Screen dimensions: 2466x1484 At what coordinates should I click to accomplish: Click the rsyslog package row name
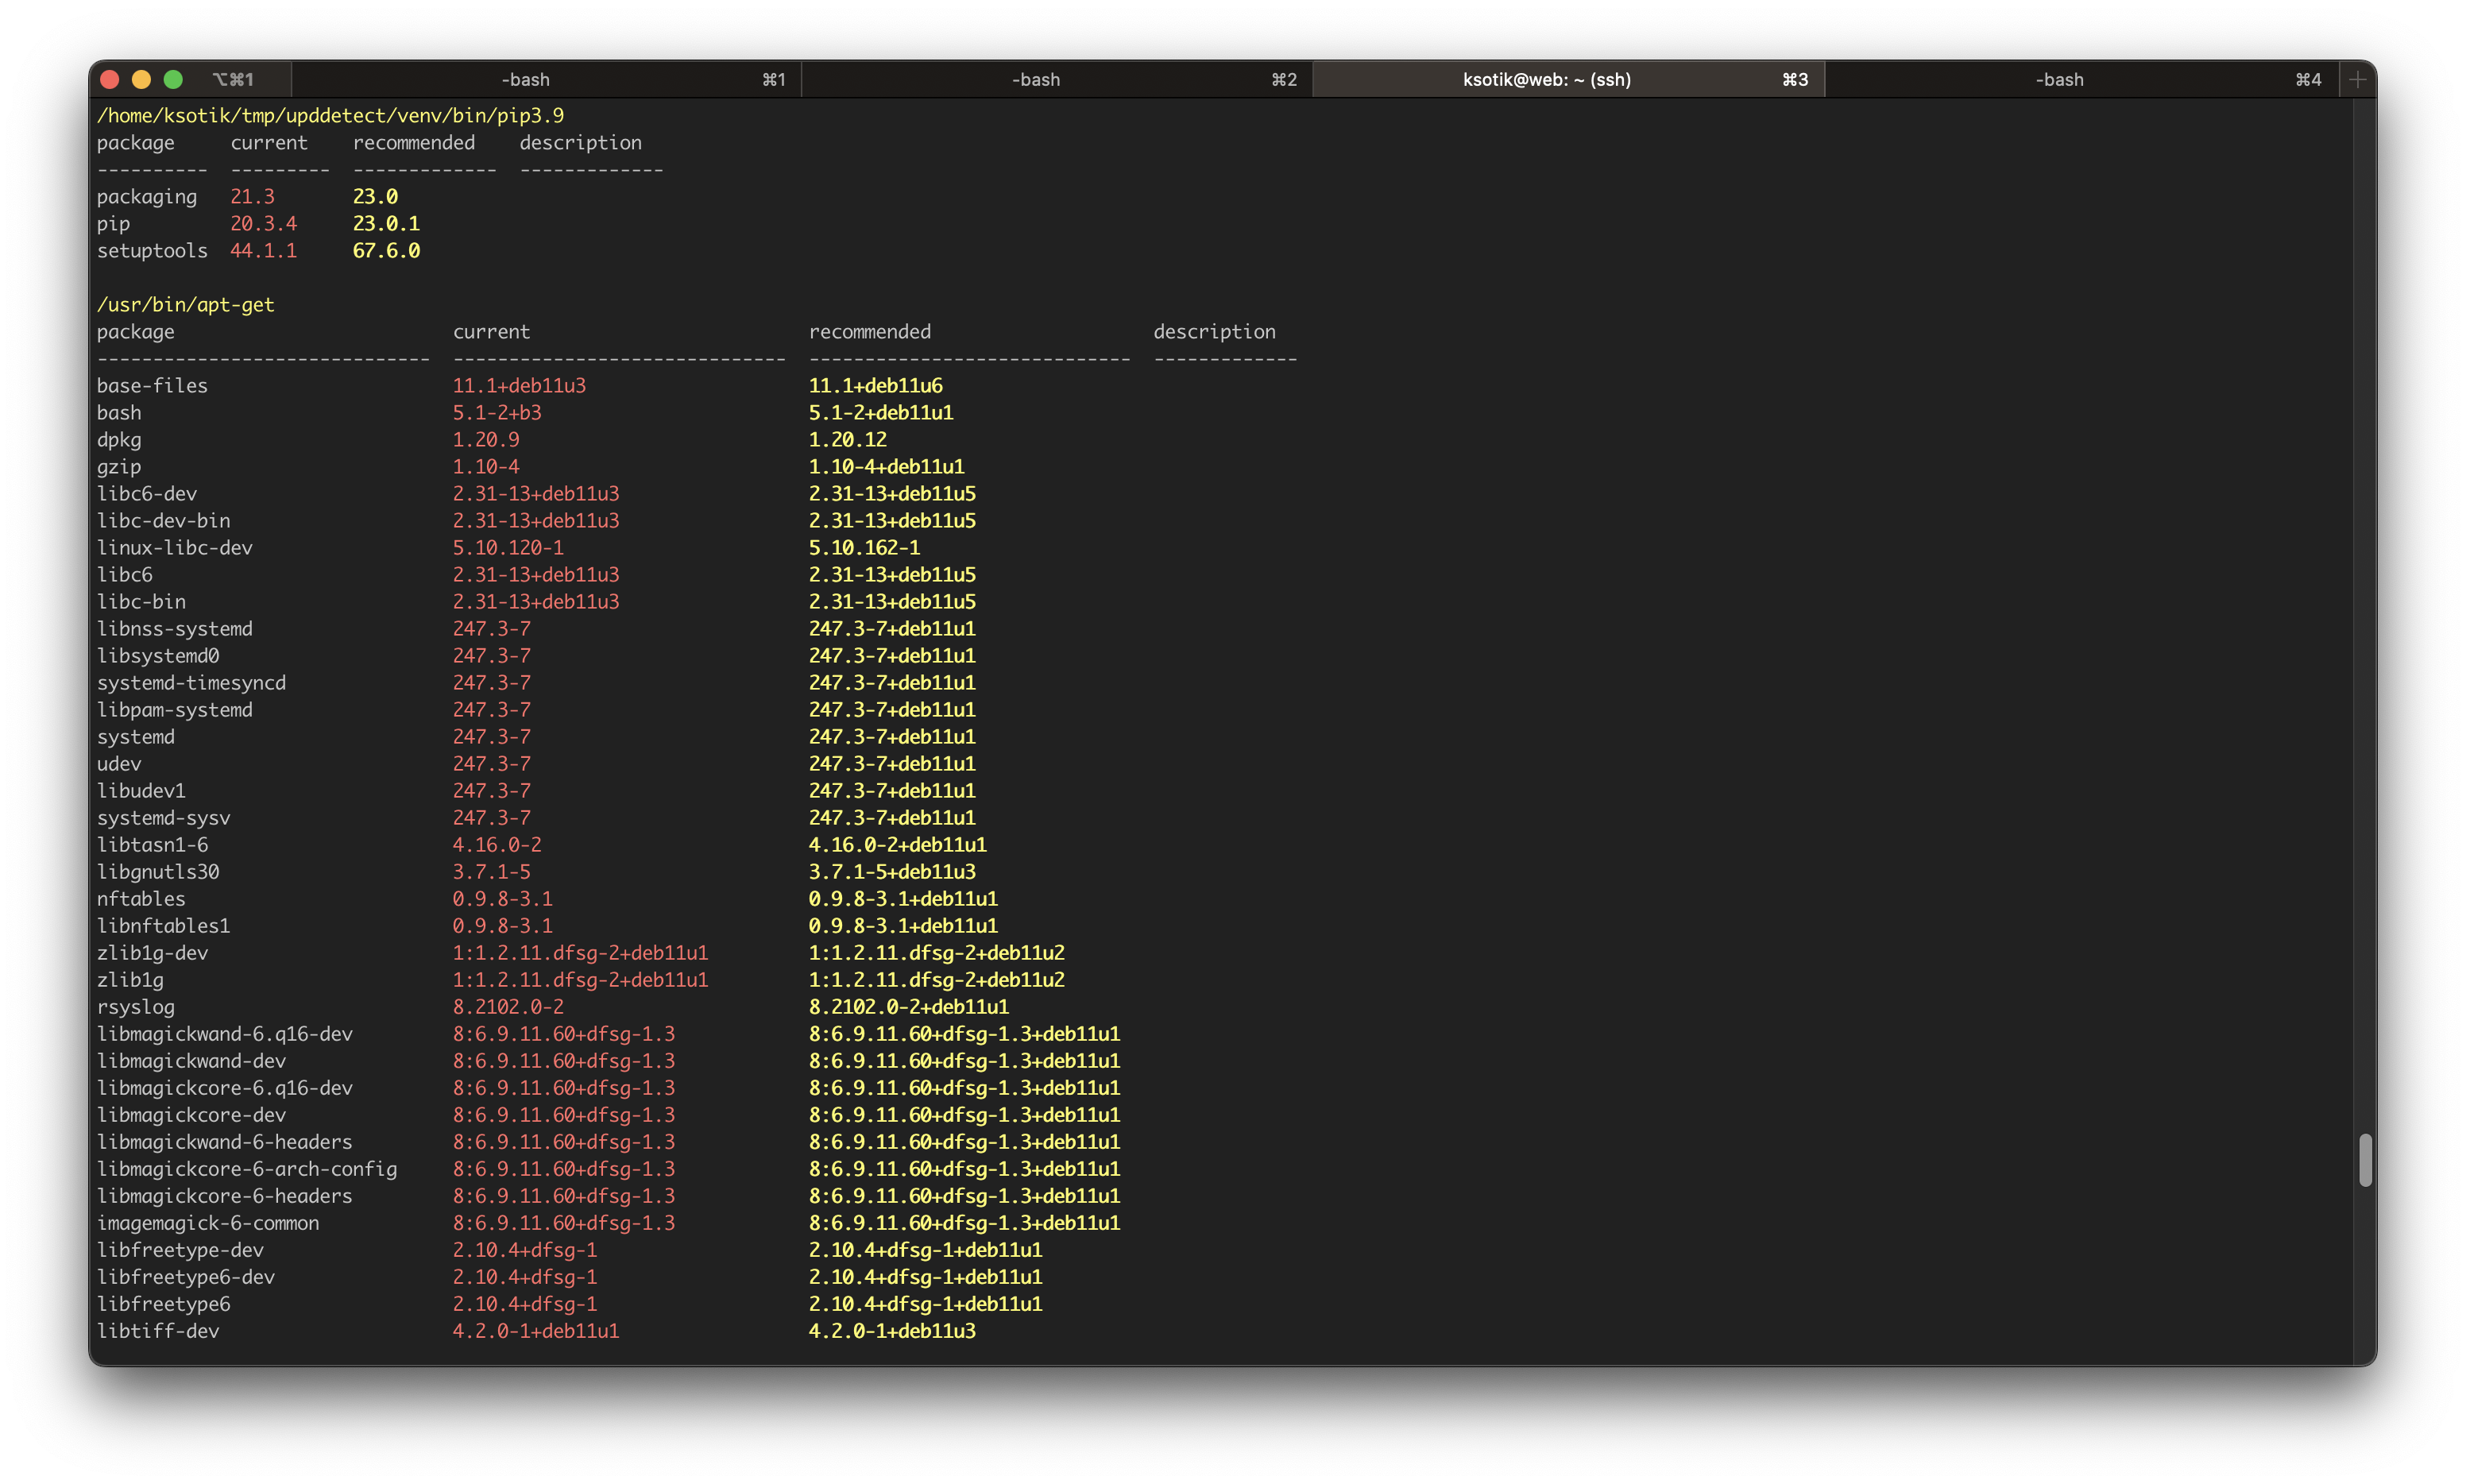[x=135, y=1007]
